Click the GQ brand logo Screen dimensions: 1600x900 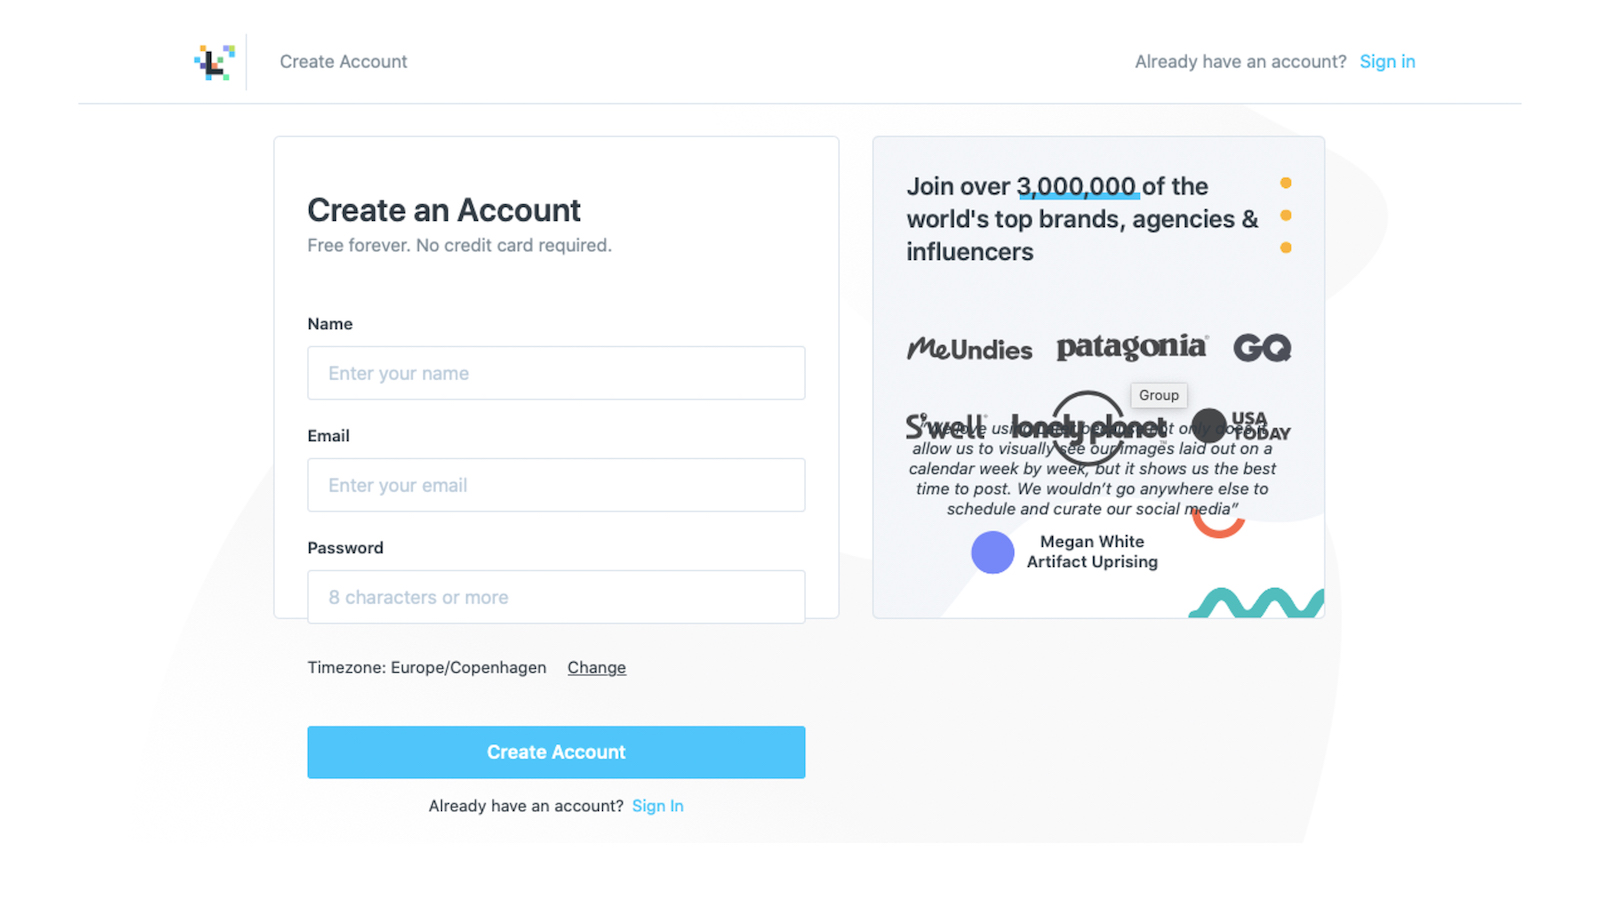point(1261,348)
